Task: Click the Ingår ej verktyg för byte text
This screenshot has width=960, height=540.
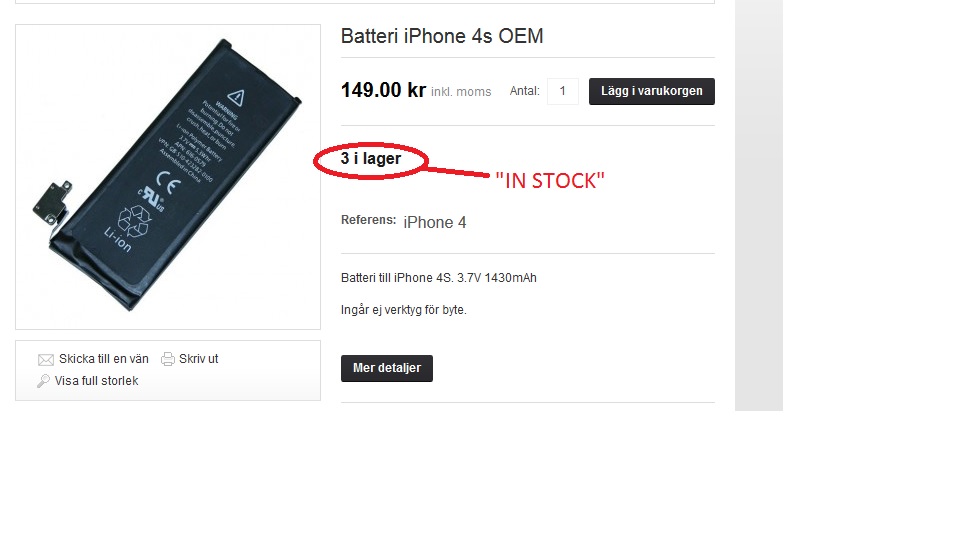Action: tap(403, 310)
